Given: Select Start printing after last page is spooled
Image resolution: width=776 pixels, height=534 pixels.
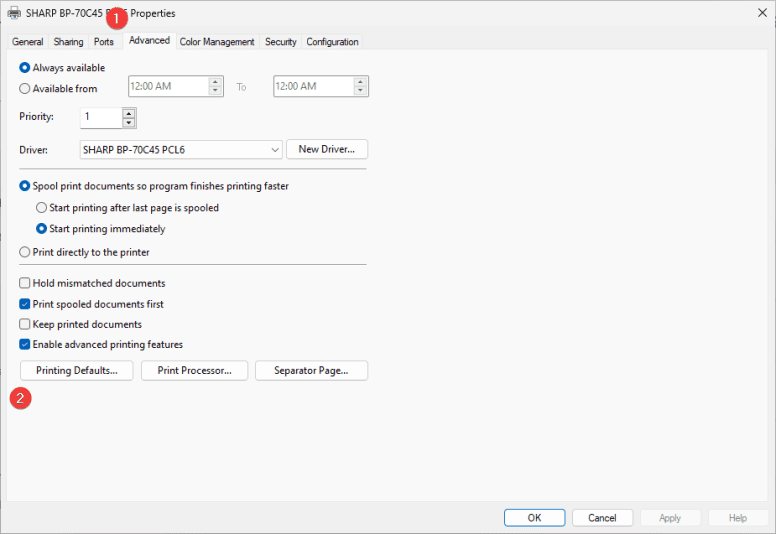Looking at the screenshot, I should click(x=41, y=208).
